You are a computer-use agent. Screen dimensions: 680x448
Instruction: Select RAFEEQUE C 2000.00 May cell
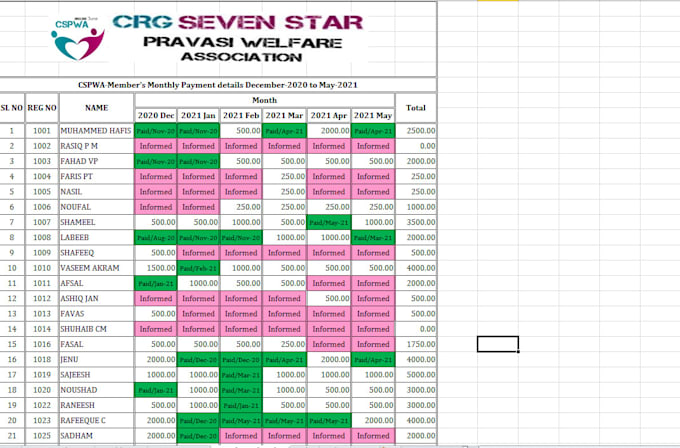click(x=373, y=420)
